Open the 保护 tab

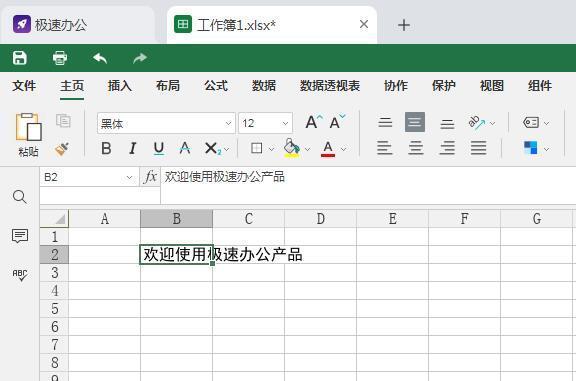(444, 86)
